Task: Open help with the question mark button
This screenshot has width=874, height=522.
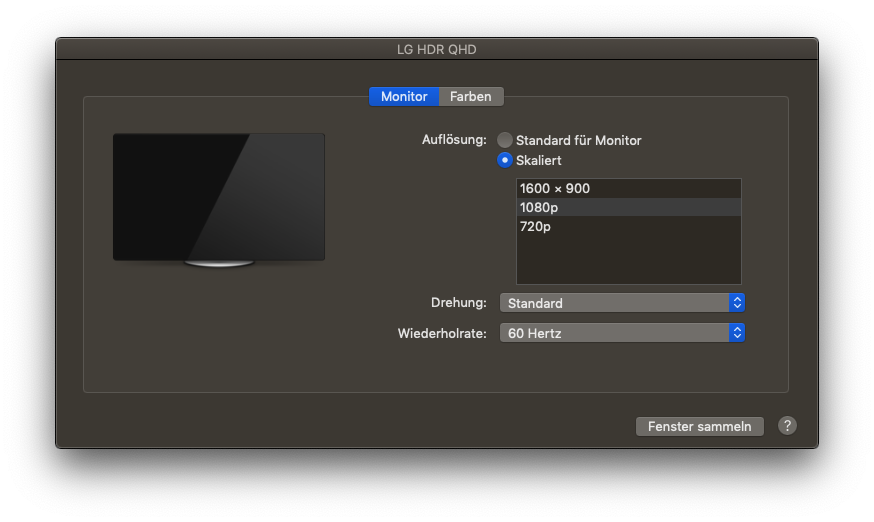Action: [x=787, y=426]
